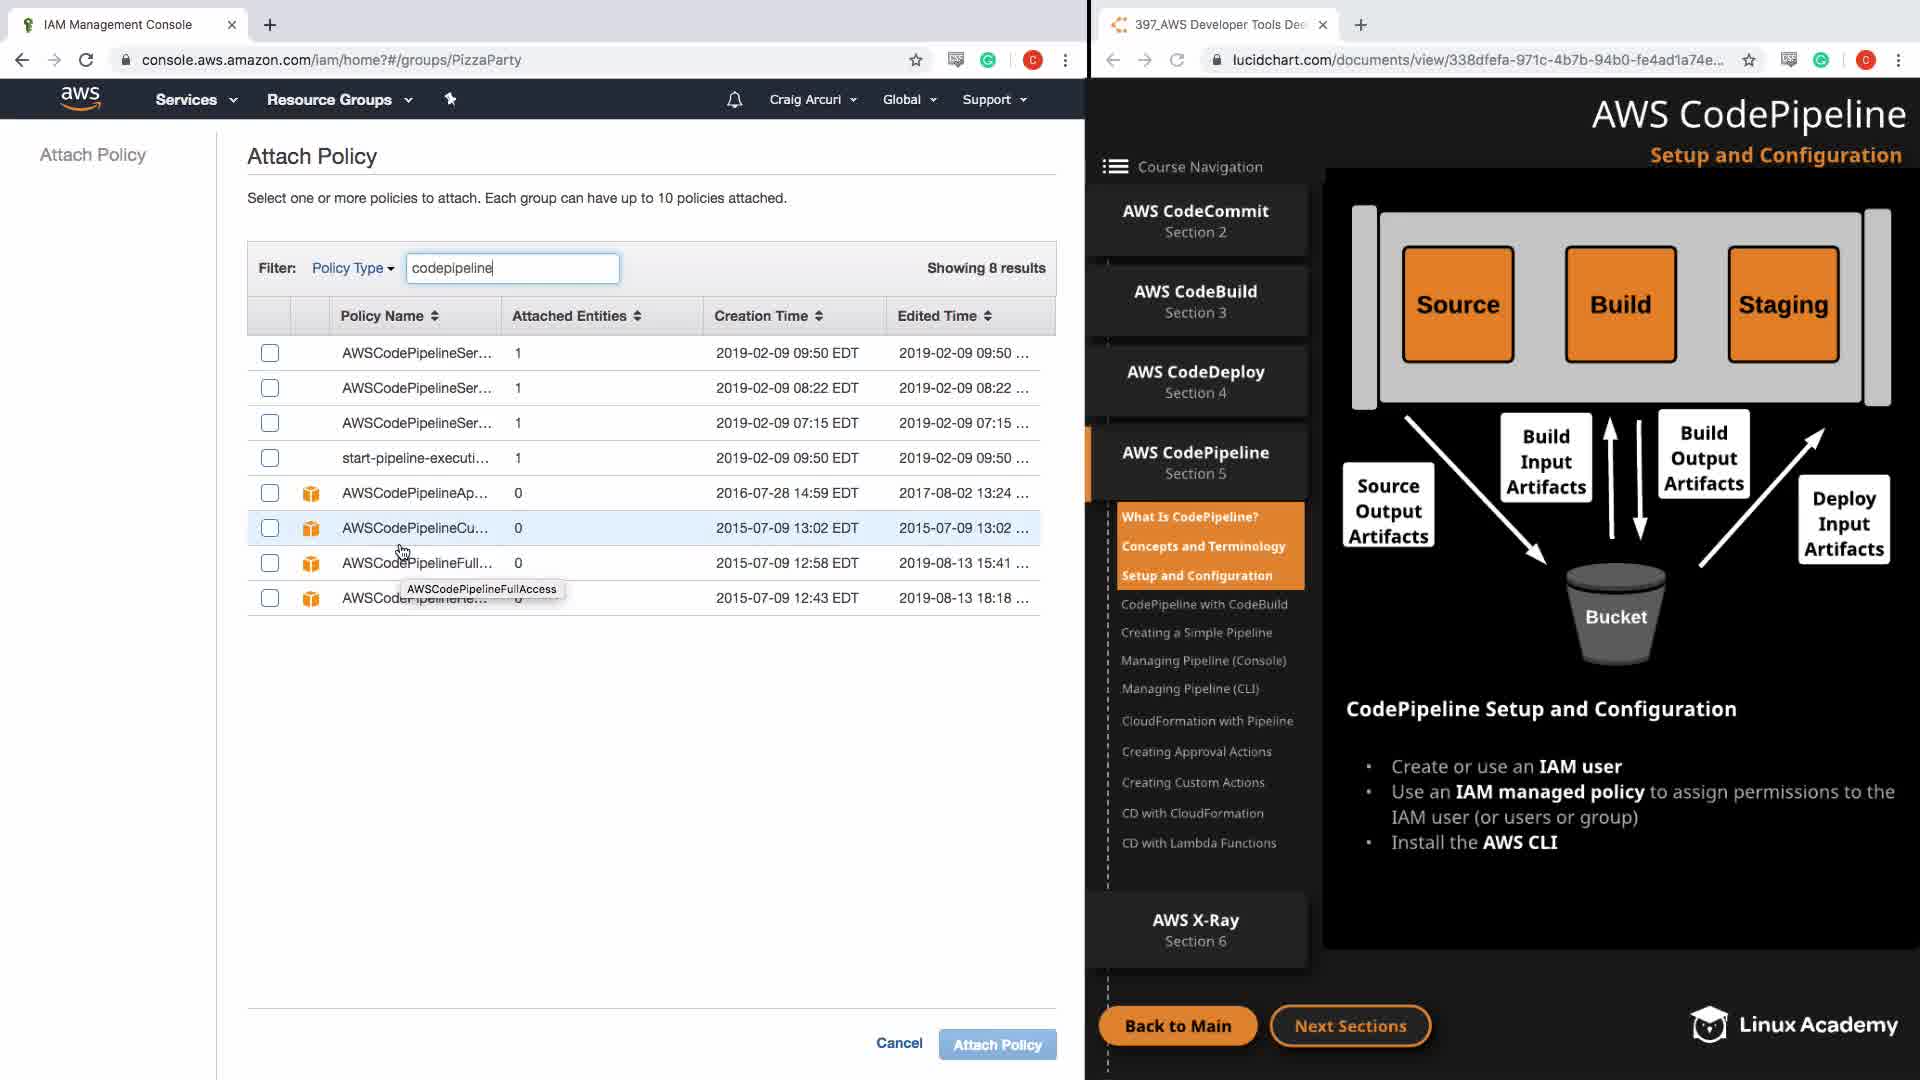The image size is (1920, 1080).
Task: Go to AWS CodeBuild Section 3
Action: pos(1195,301)
